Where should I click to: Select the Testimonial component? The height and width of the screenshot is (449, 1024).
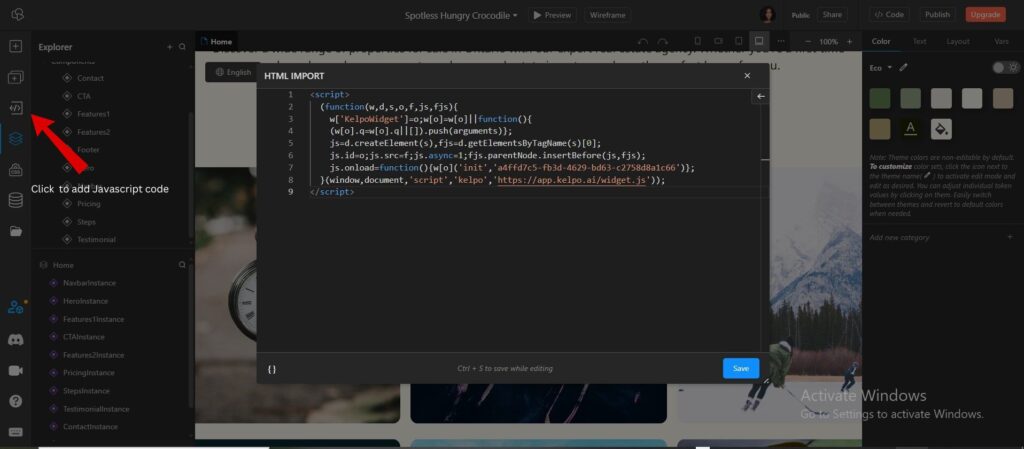click(x=96, y=240)
